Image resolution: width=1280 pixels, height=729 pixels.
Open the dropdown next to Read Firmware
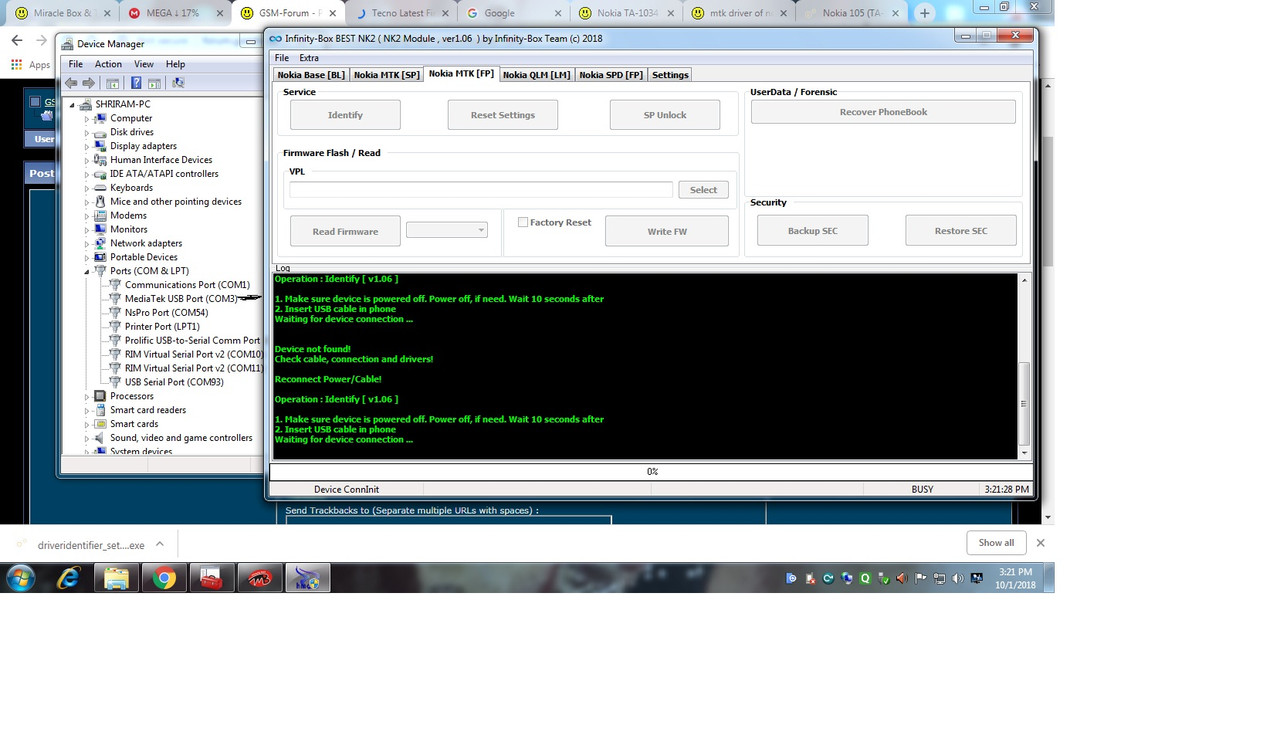pyautogui.click(x=447, y=230)
